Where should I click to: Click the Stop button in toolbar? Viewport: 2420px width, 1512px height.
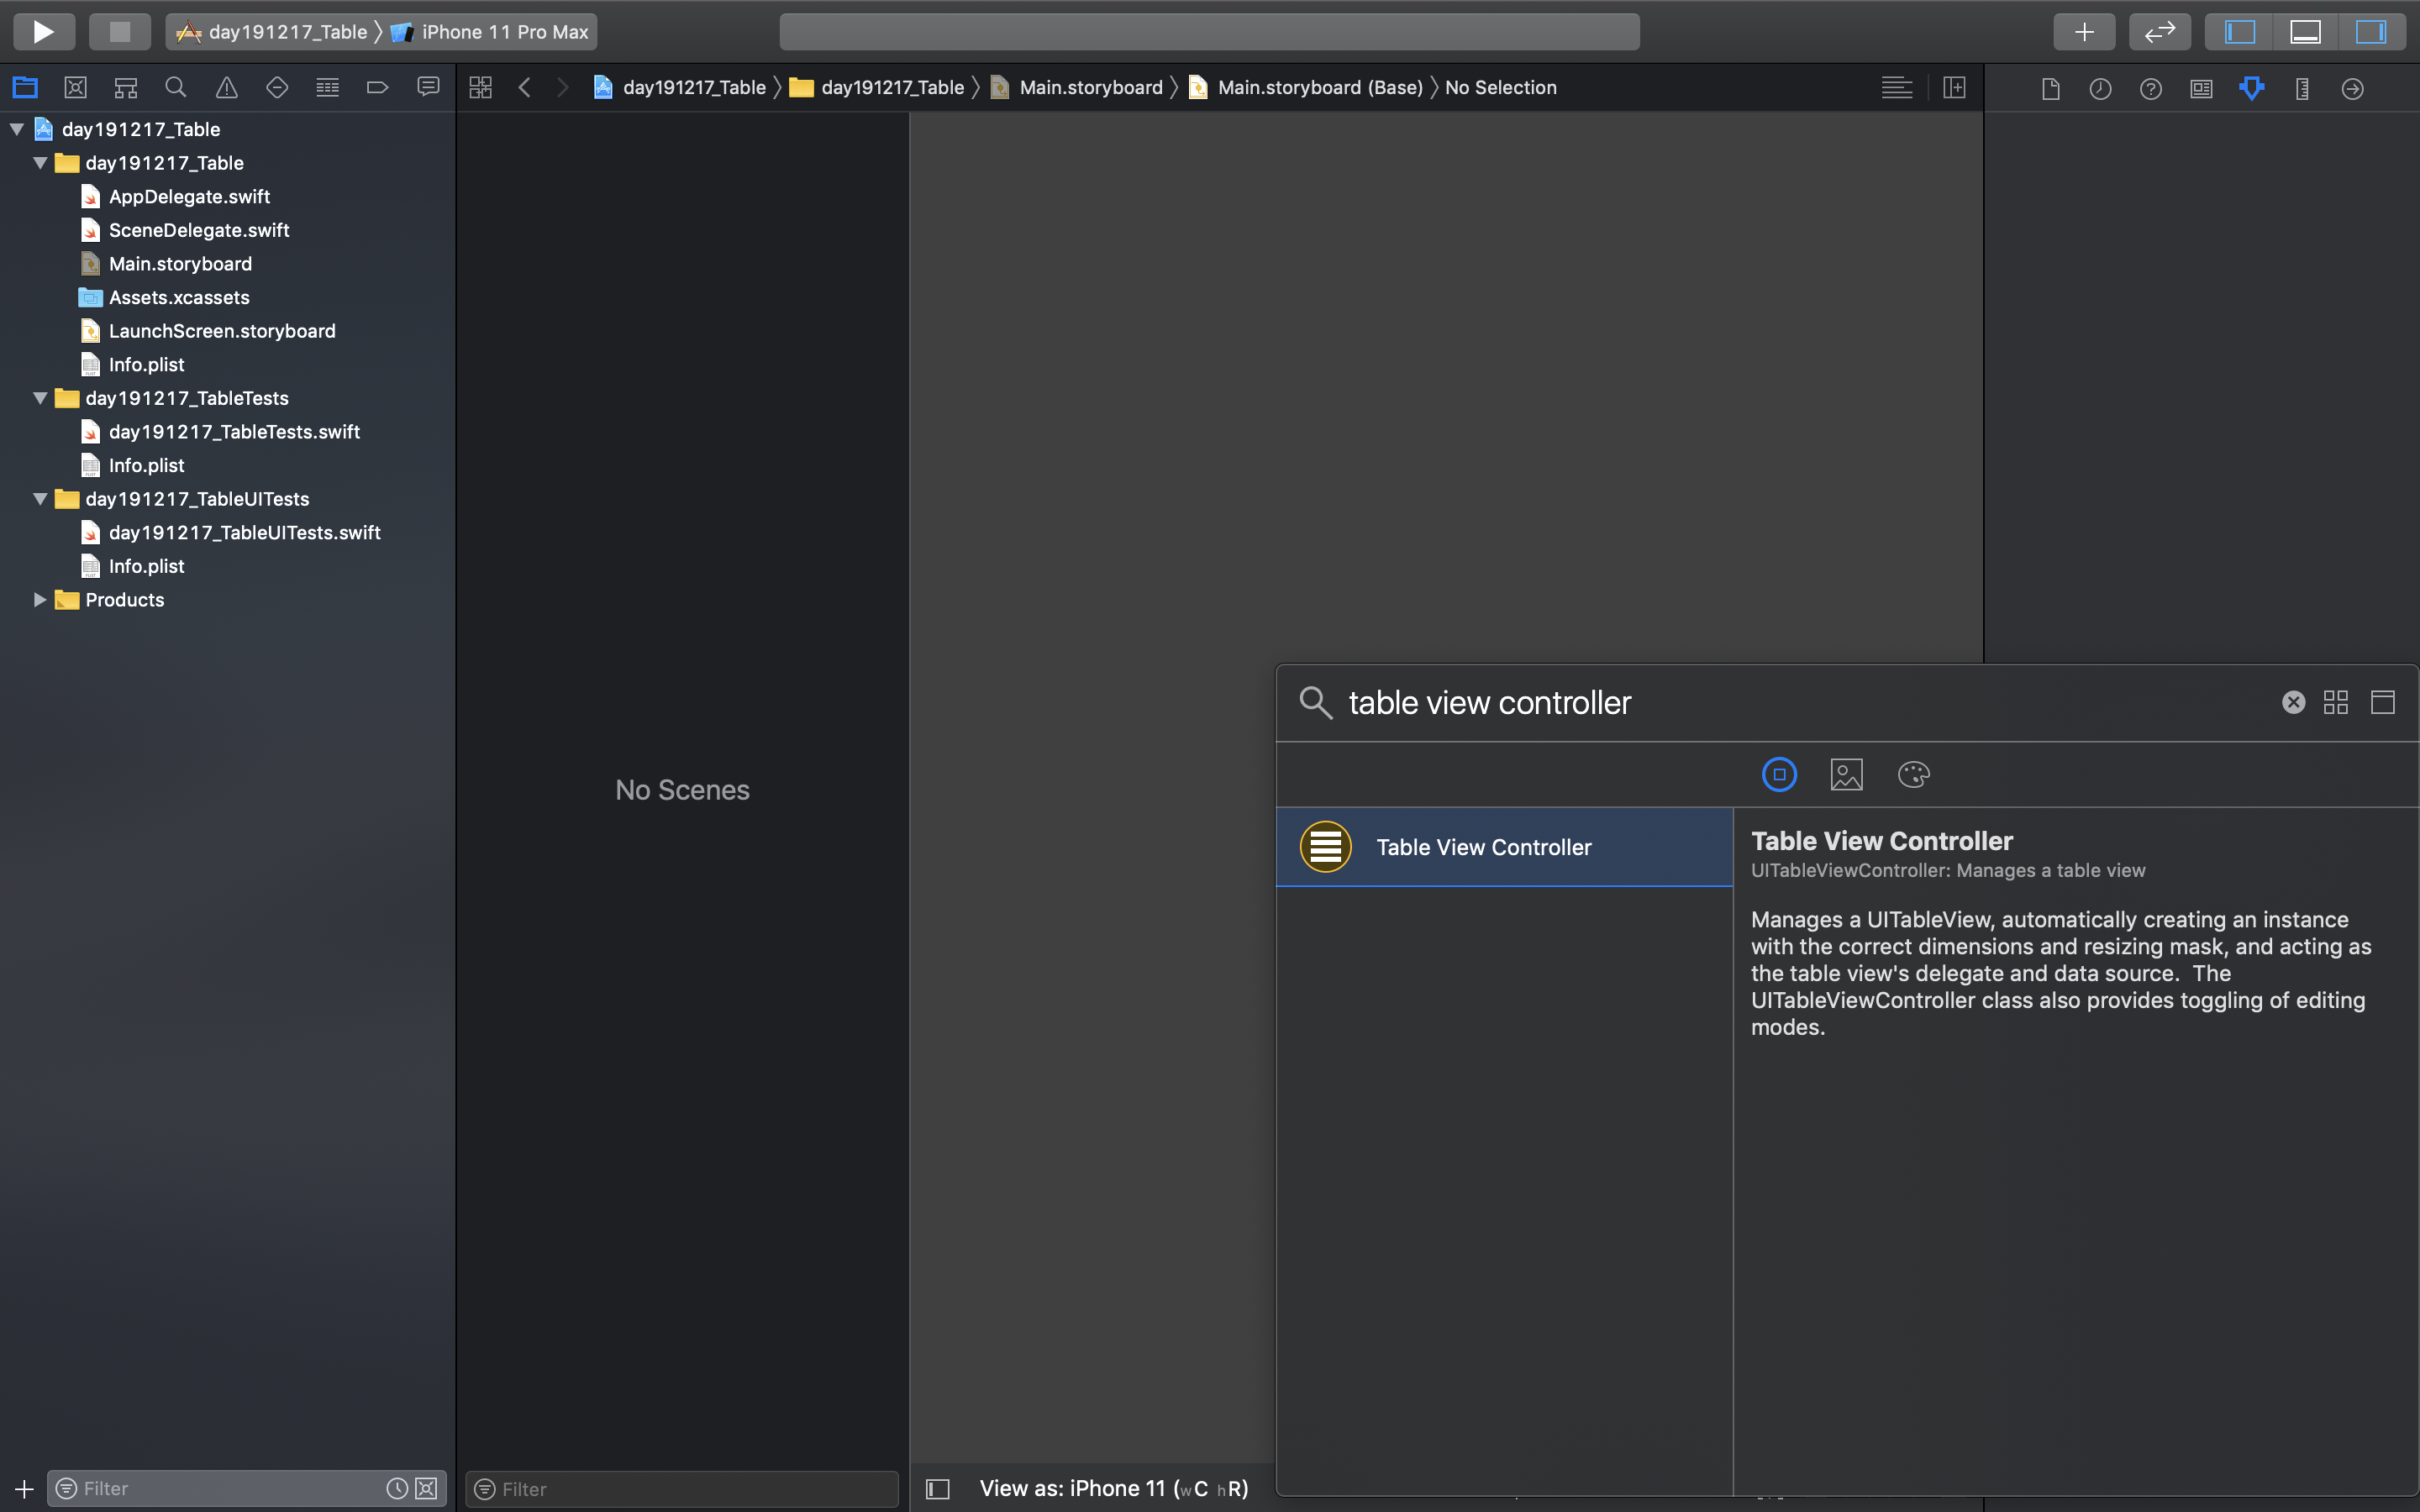click(x=119, y=32)
